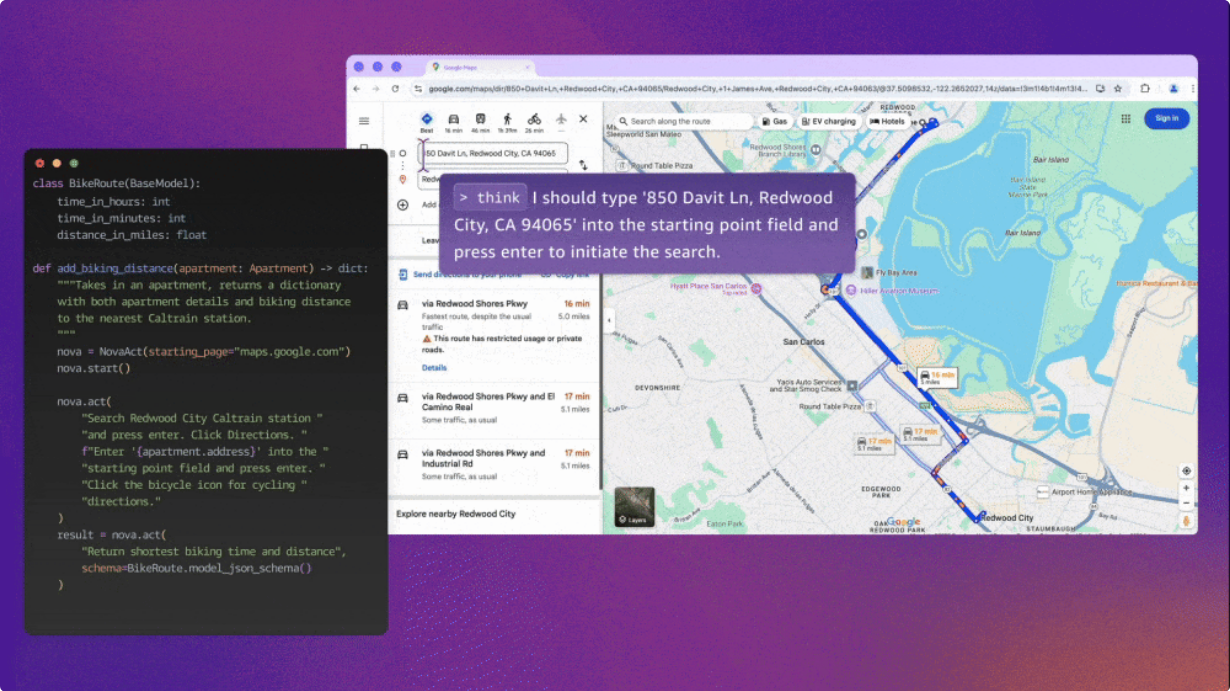
Task: Open the Google Maps hamburger menu
Action: click(x=364, y=121)
